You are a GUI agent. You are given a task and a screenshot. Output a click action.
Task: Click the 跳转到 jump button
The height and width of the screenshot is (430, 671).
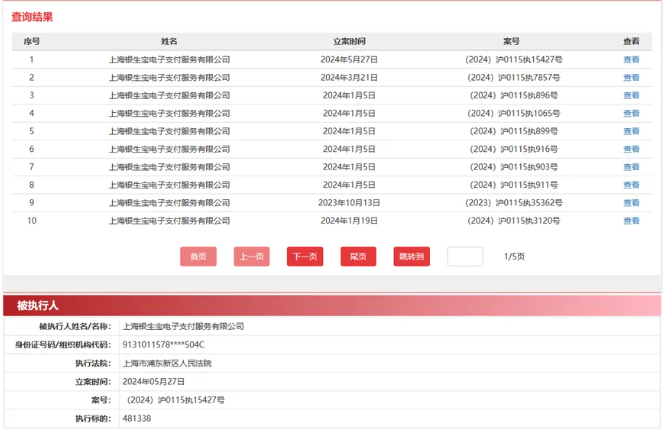click(412, 256)
